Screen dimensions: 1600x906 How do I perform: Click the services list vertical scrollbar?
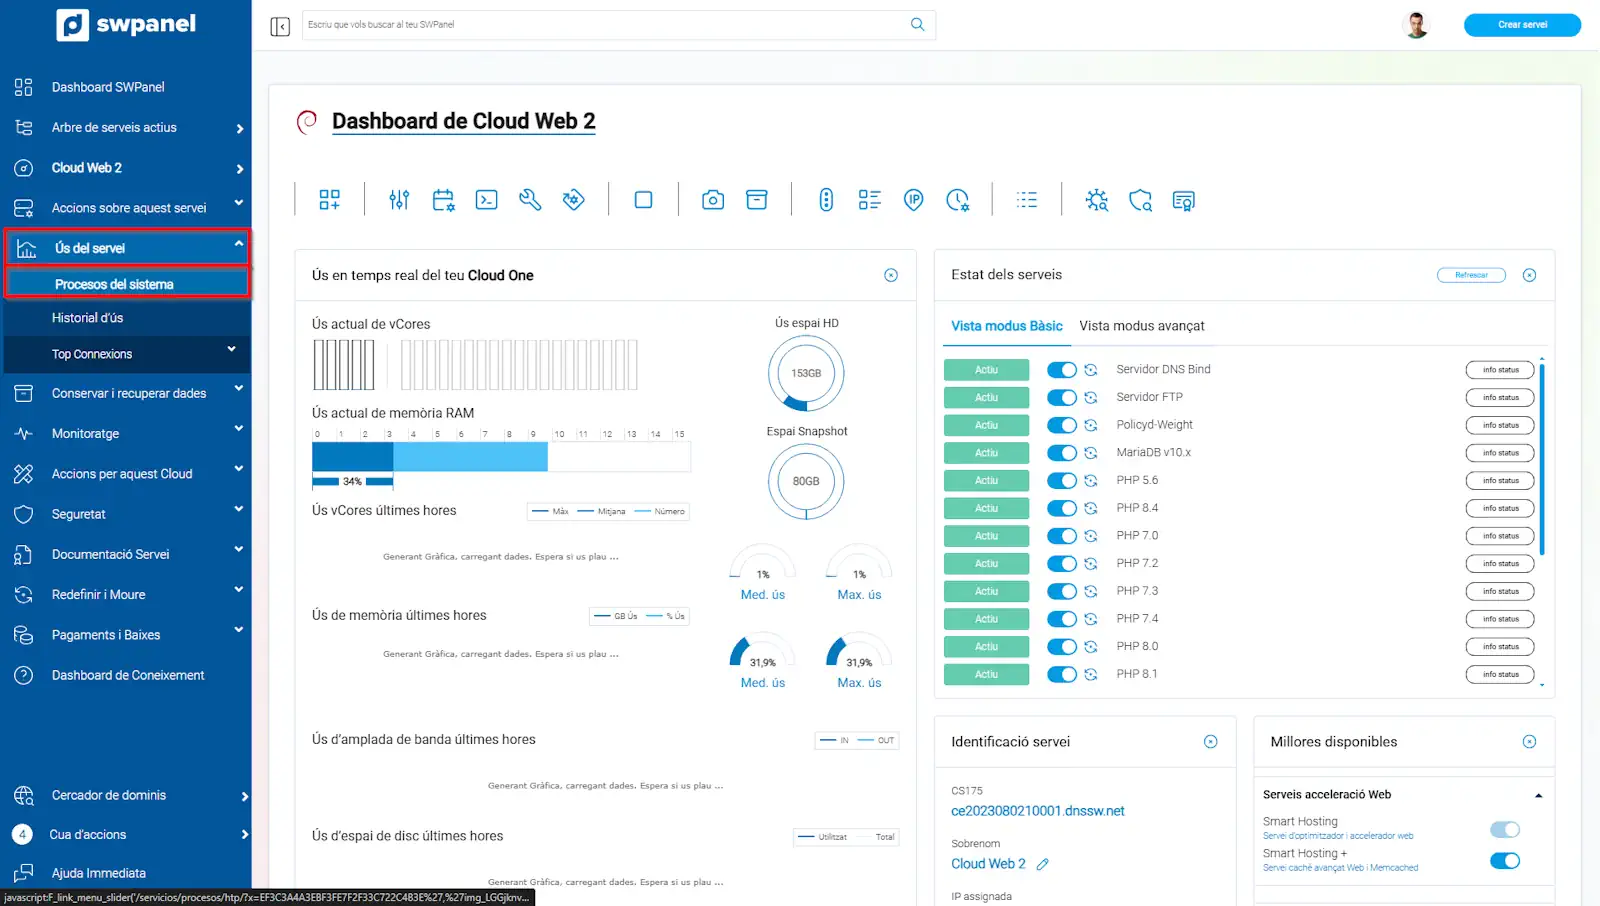(x=1542, y=459)
